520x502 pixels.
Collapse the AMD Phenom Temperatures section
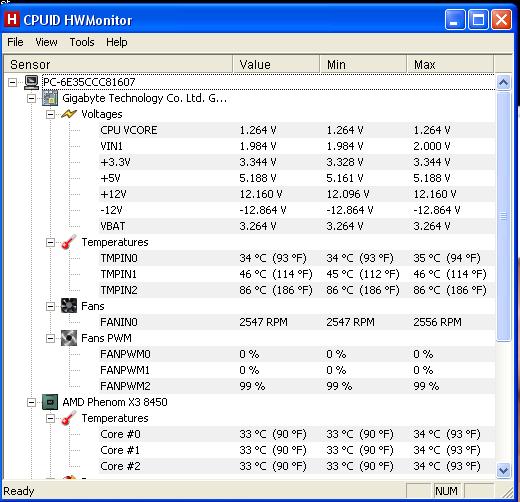pyautogui.click(x=50, y=418)
